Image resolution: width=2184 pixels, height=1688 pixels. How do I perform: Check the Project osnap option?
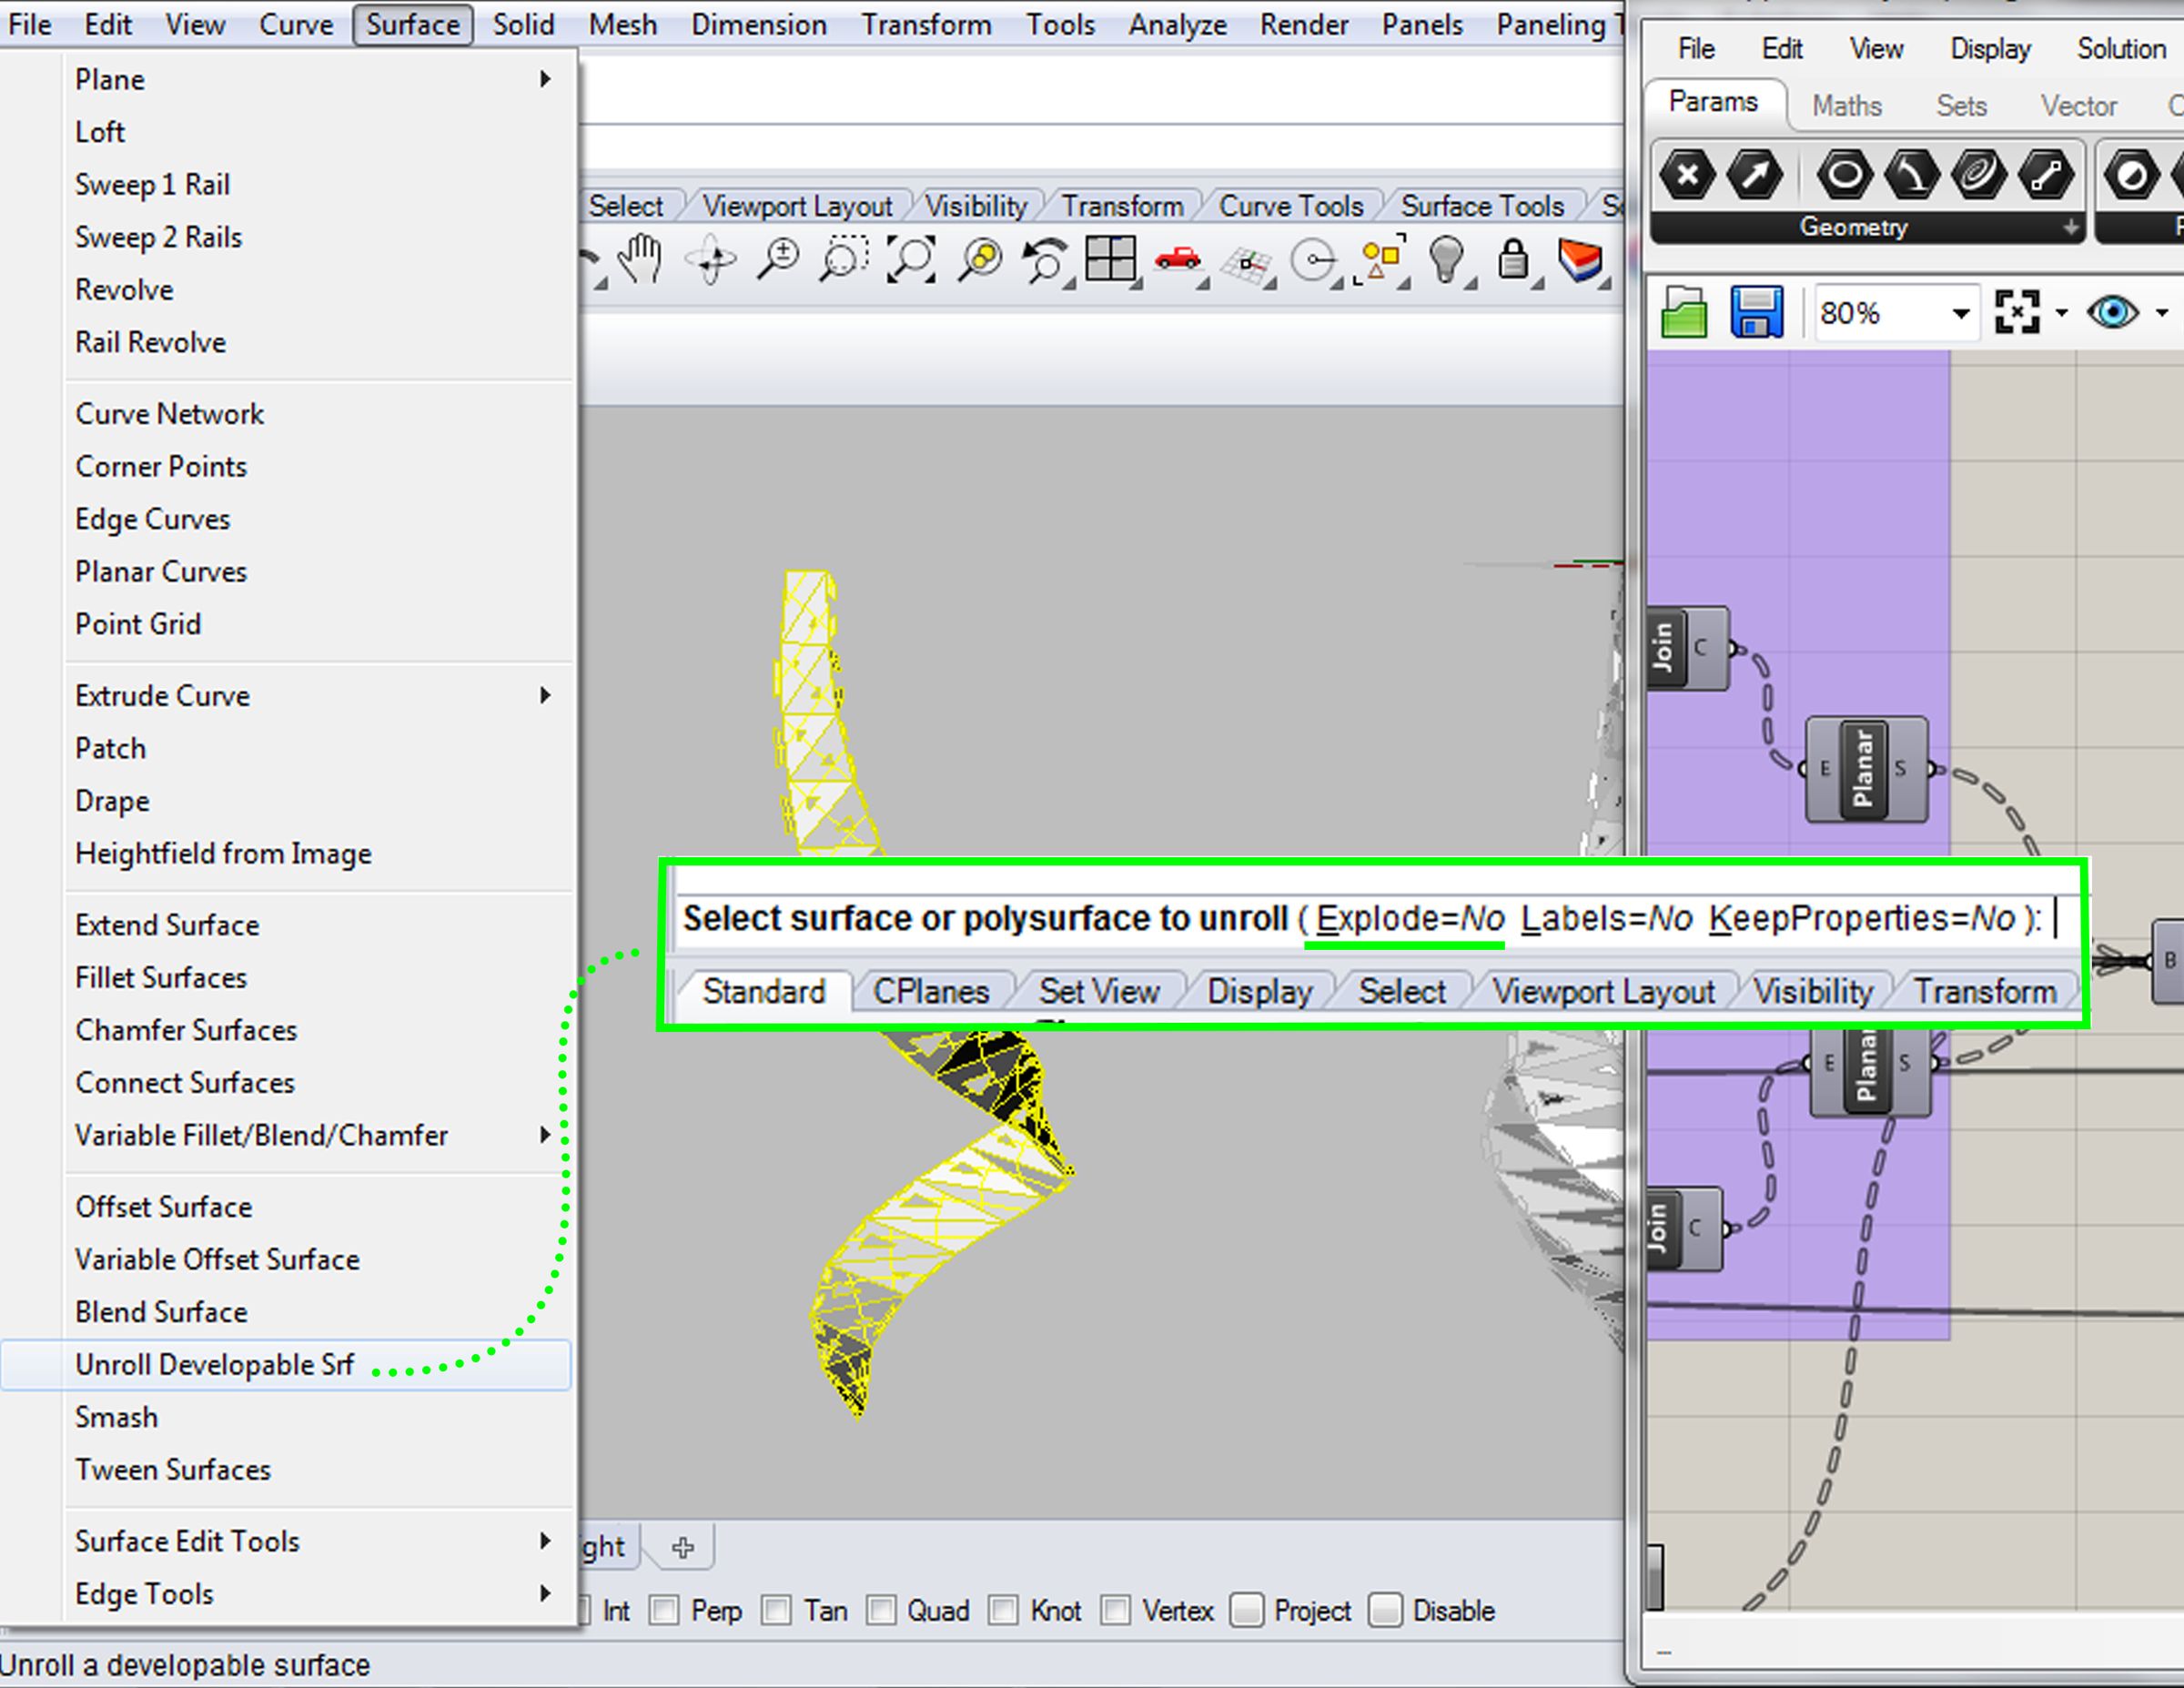pos(1247,1611)
